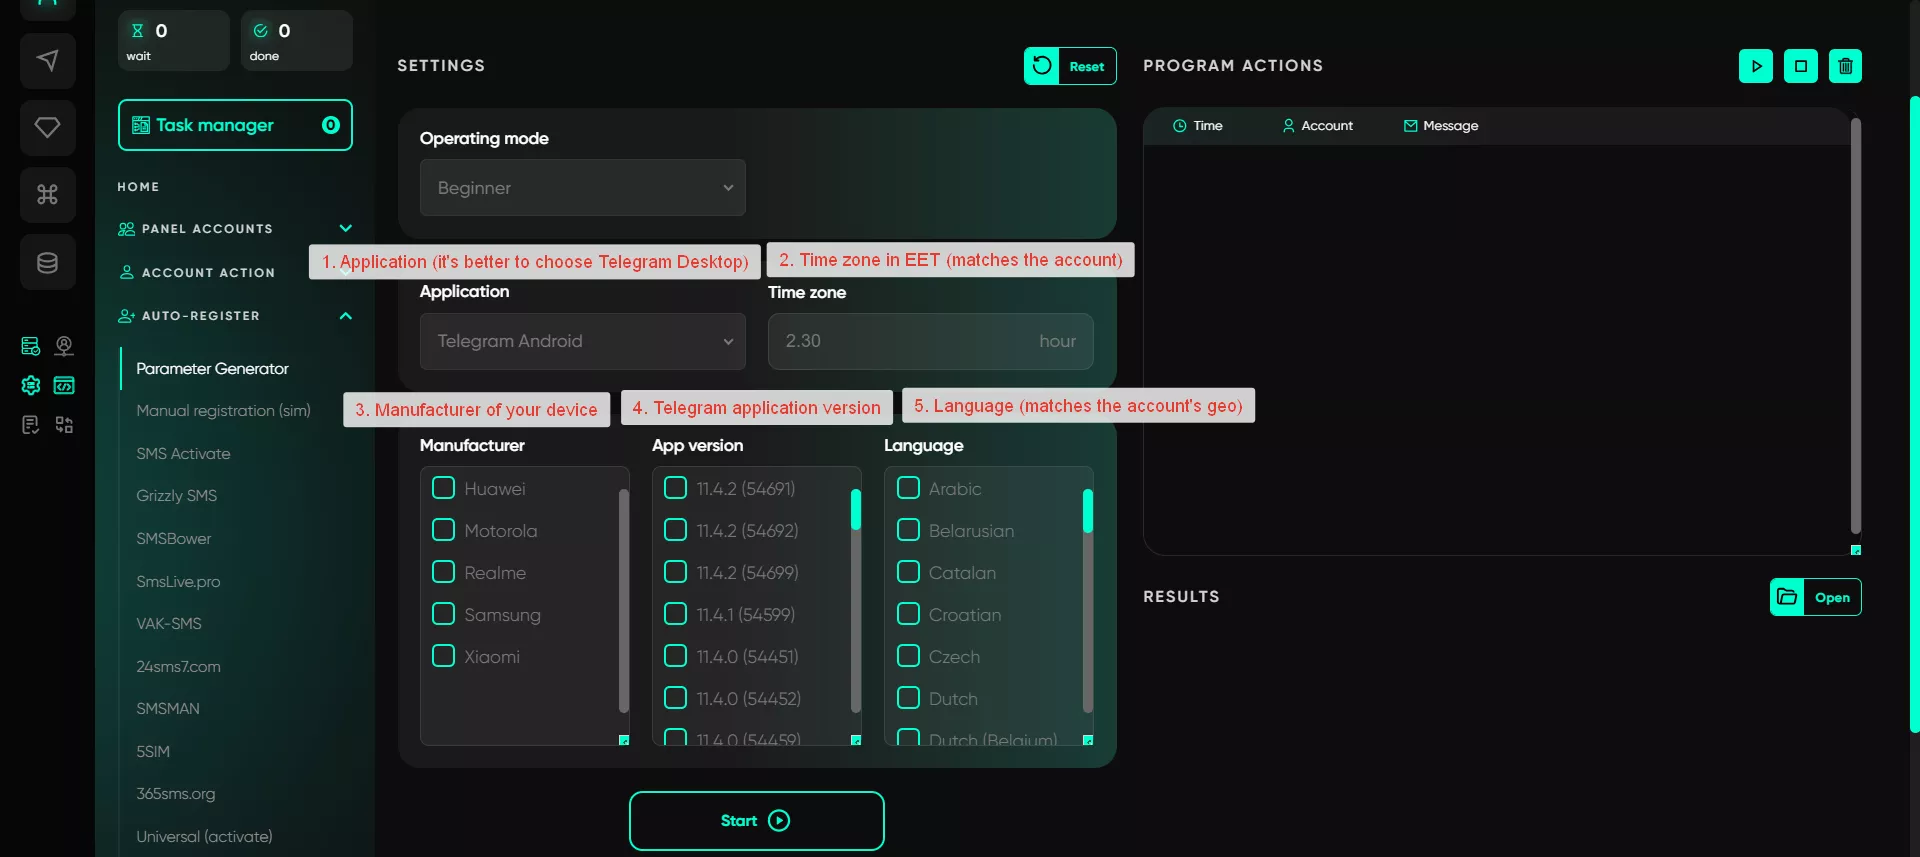Viewport: 1920px width, 857px height.
Task: Open the Parameter Generator page
Action: pyautogui.click(x=212, y=369)
